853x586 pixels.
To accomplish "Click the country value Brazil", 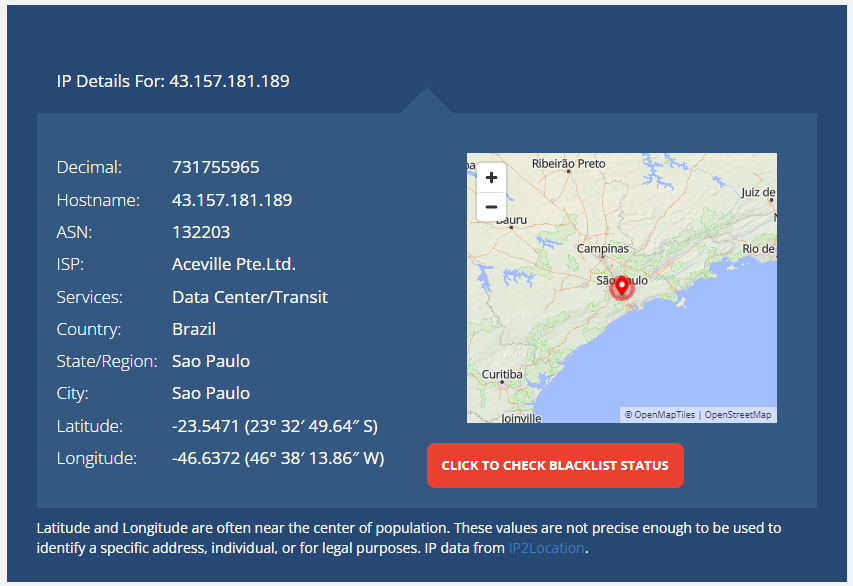I will [194, 329].
